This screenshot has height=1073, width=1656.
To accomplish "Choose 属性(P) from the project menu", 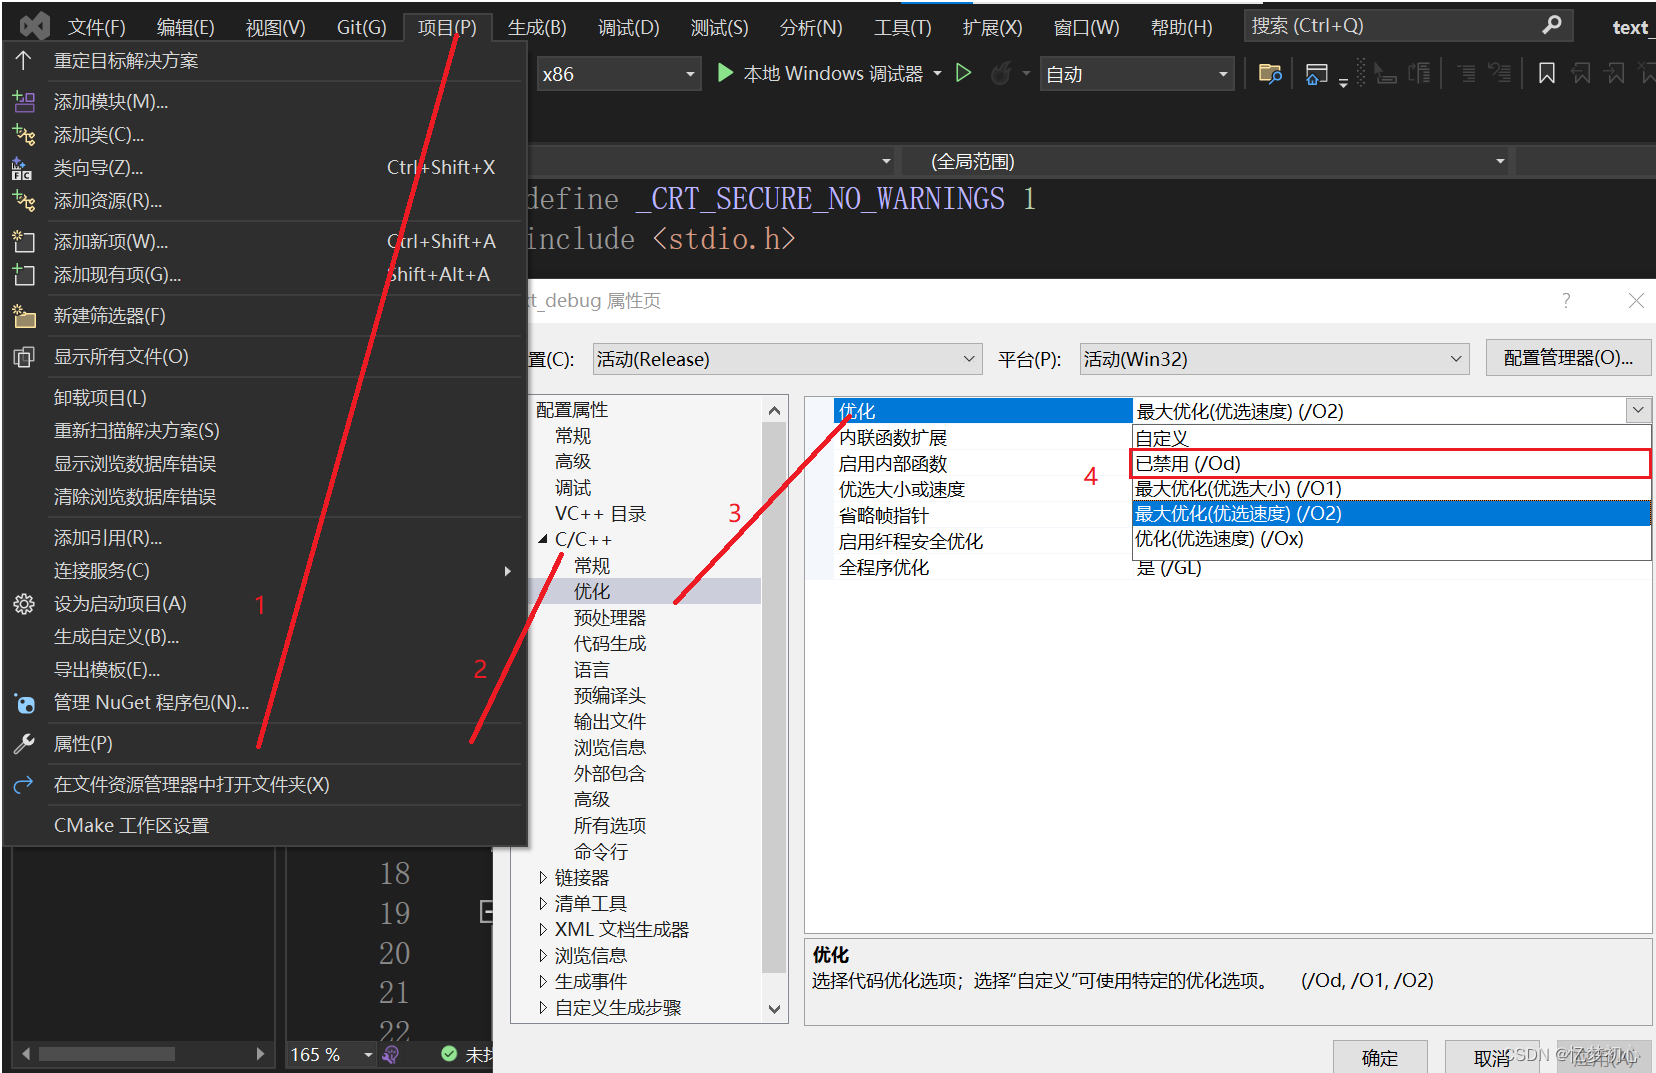I will point(265,744).
